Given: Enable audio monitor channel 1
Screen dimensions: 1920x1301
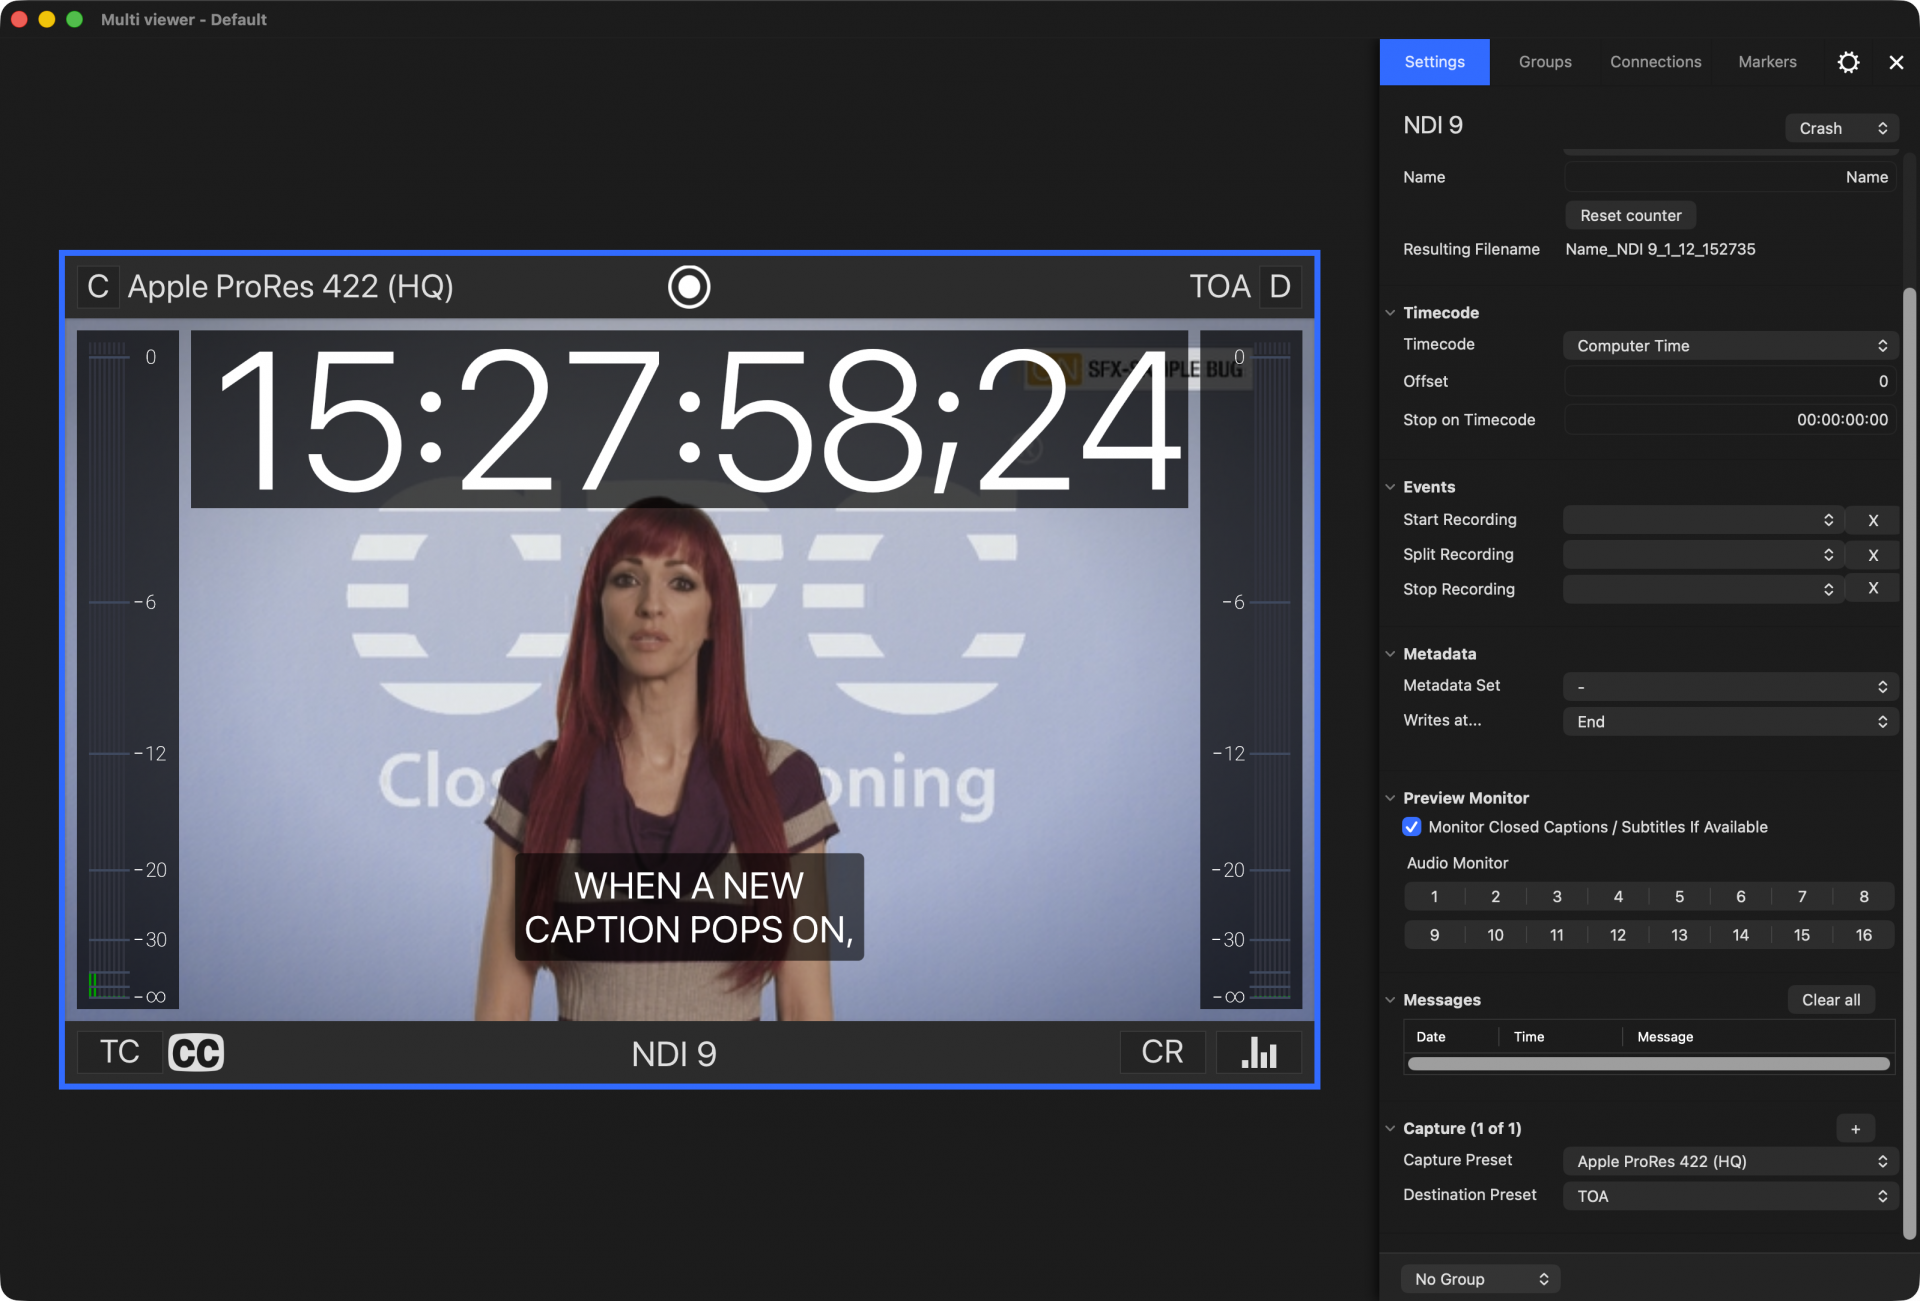Looking at the screenshot, I should (1434, 897).
